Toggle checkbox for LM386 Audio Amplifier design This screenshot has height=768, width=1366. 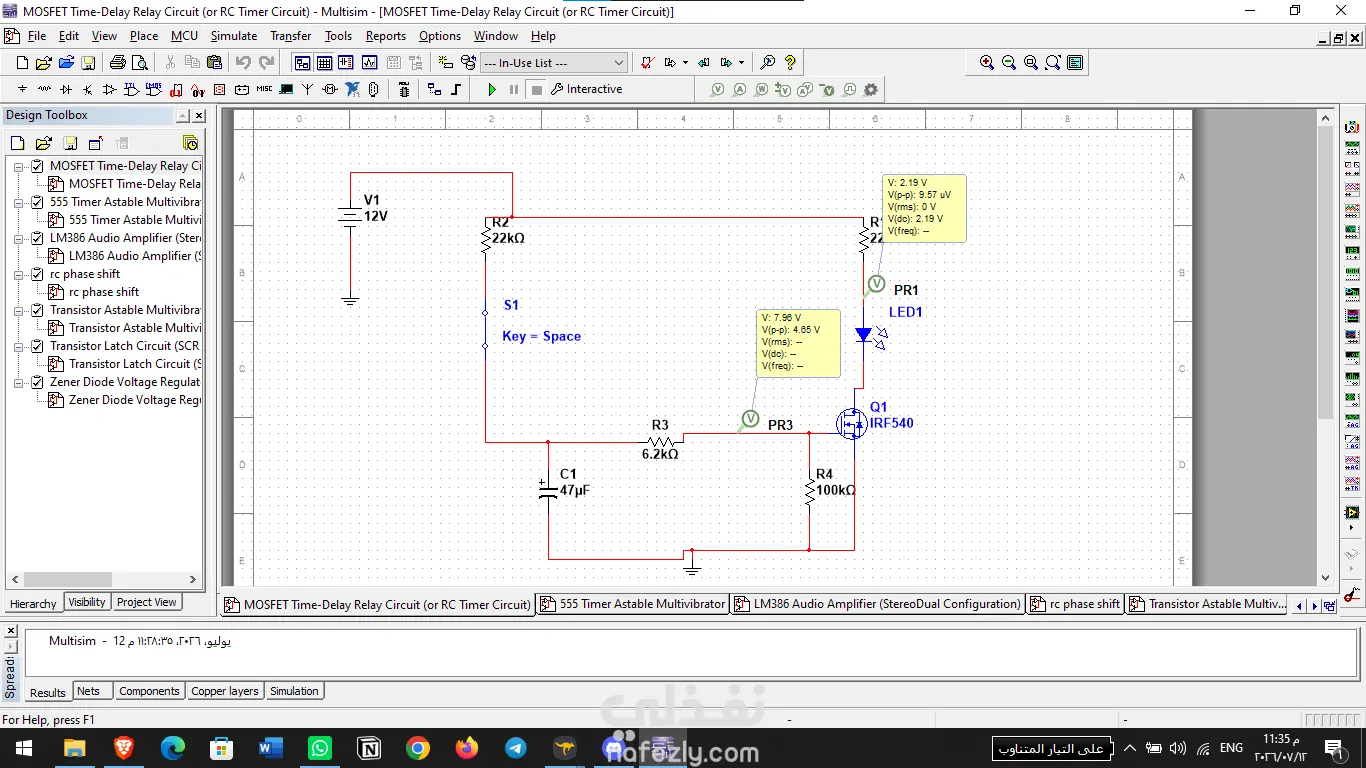pos(37,238)
